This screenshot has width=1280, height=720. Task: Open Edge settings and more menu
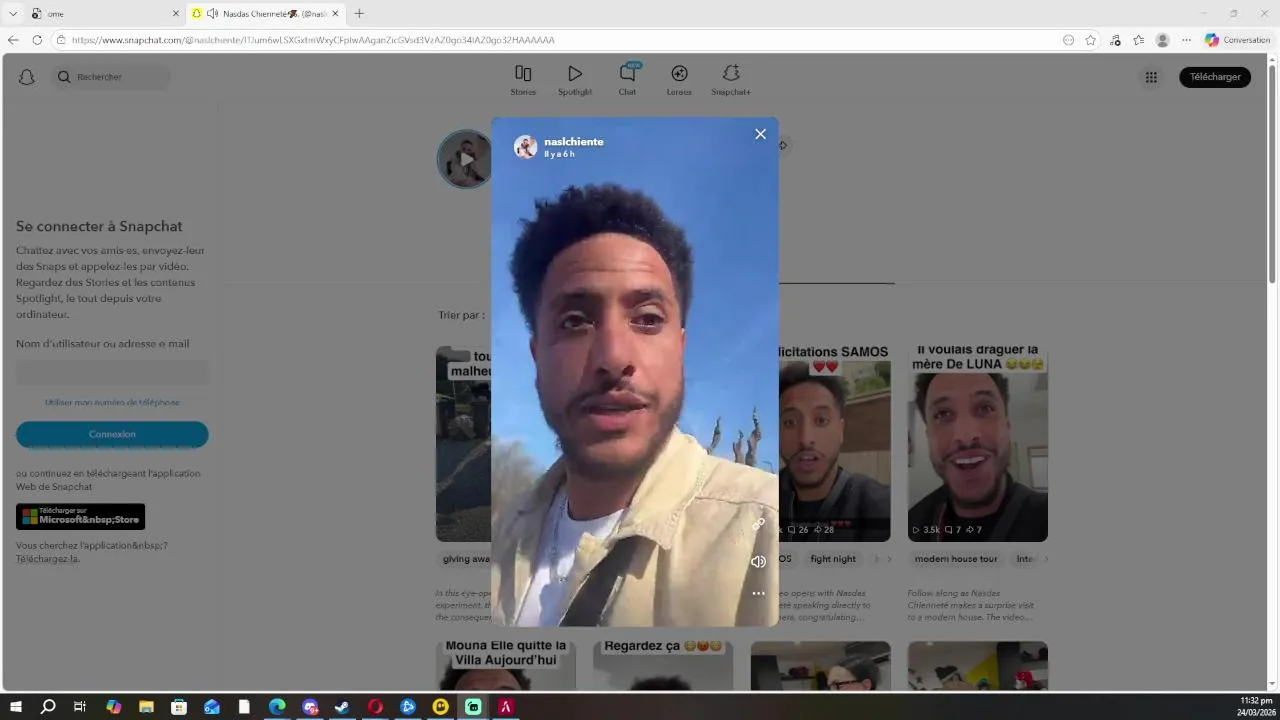coord(1186,40)
